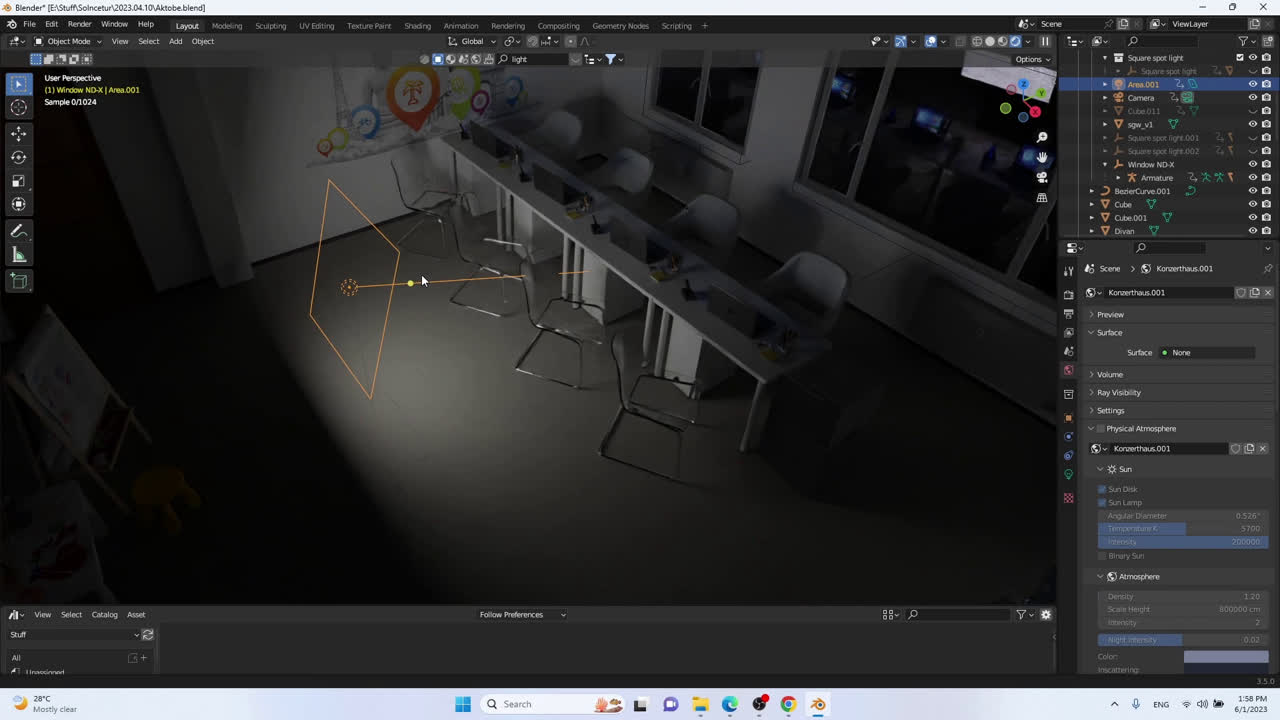Collapse the Window ND-X tree item
The width and height of the screenshot is (1280, 720).
click(x=1105, y=164)
